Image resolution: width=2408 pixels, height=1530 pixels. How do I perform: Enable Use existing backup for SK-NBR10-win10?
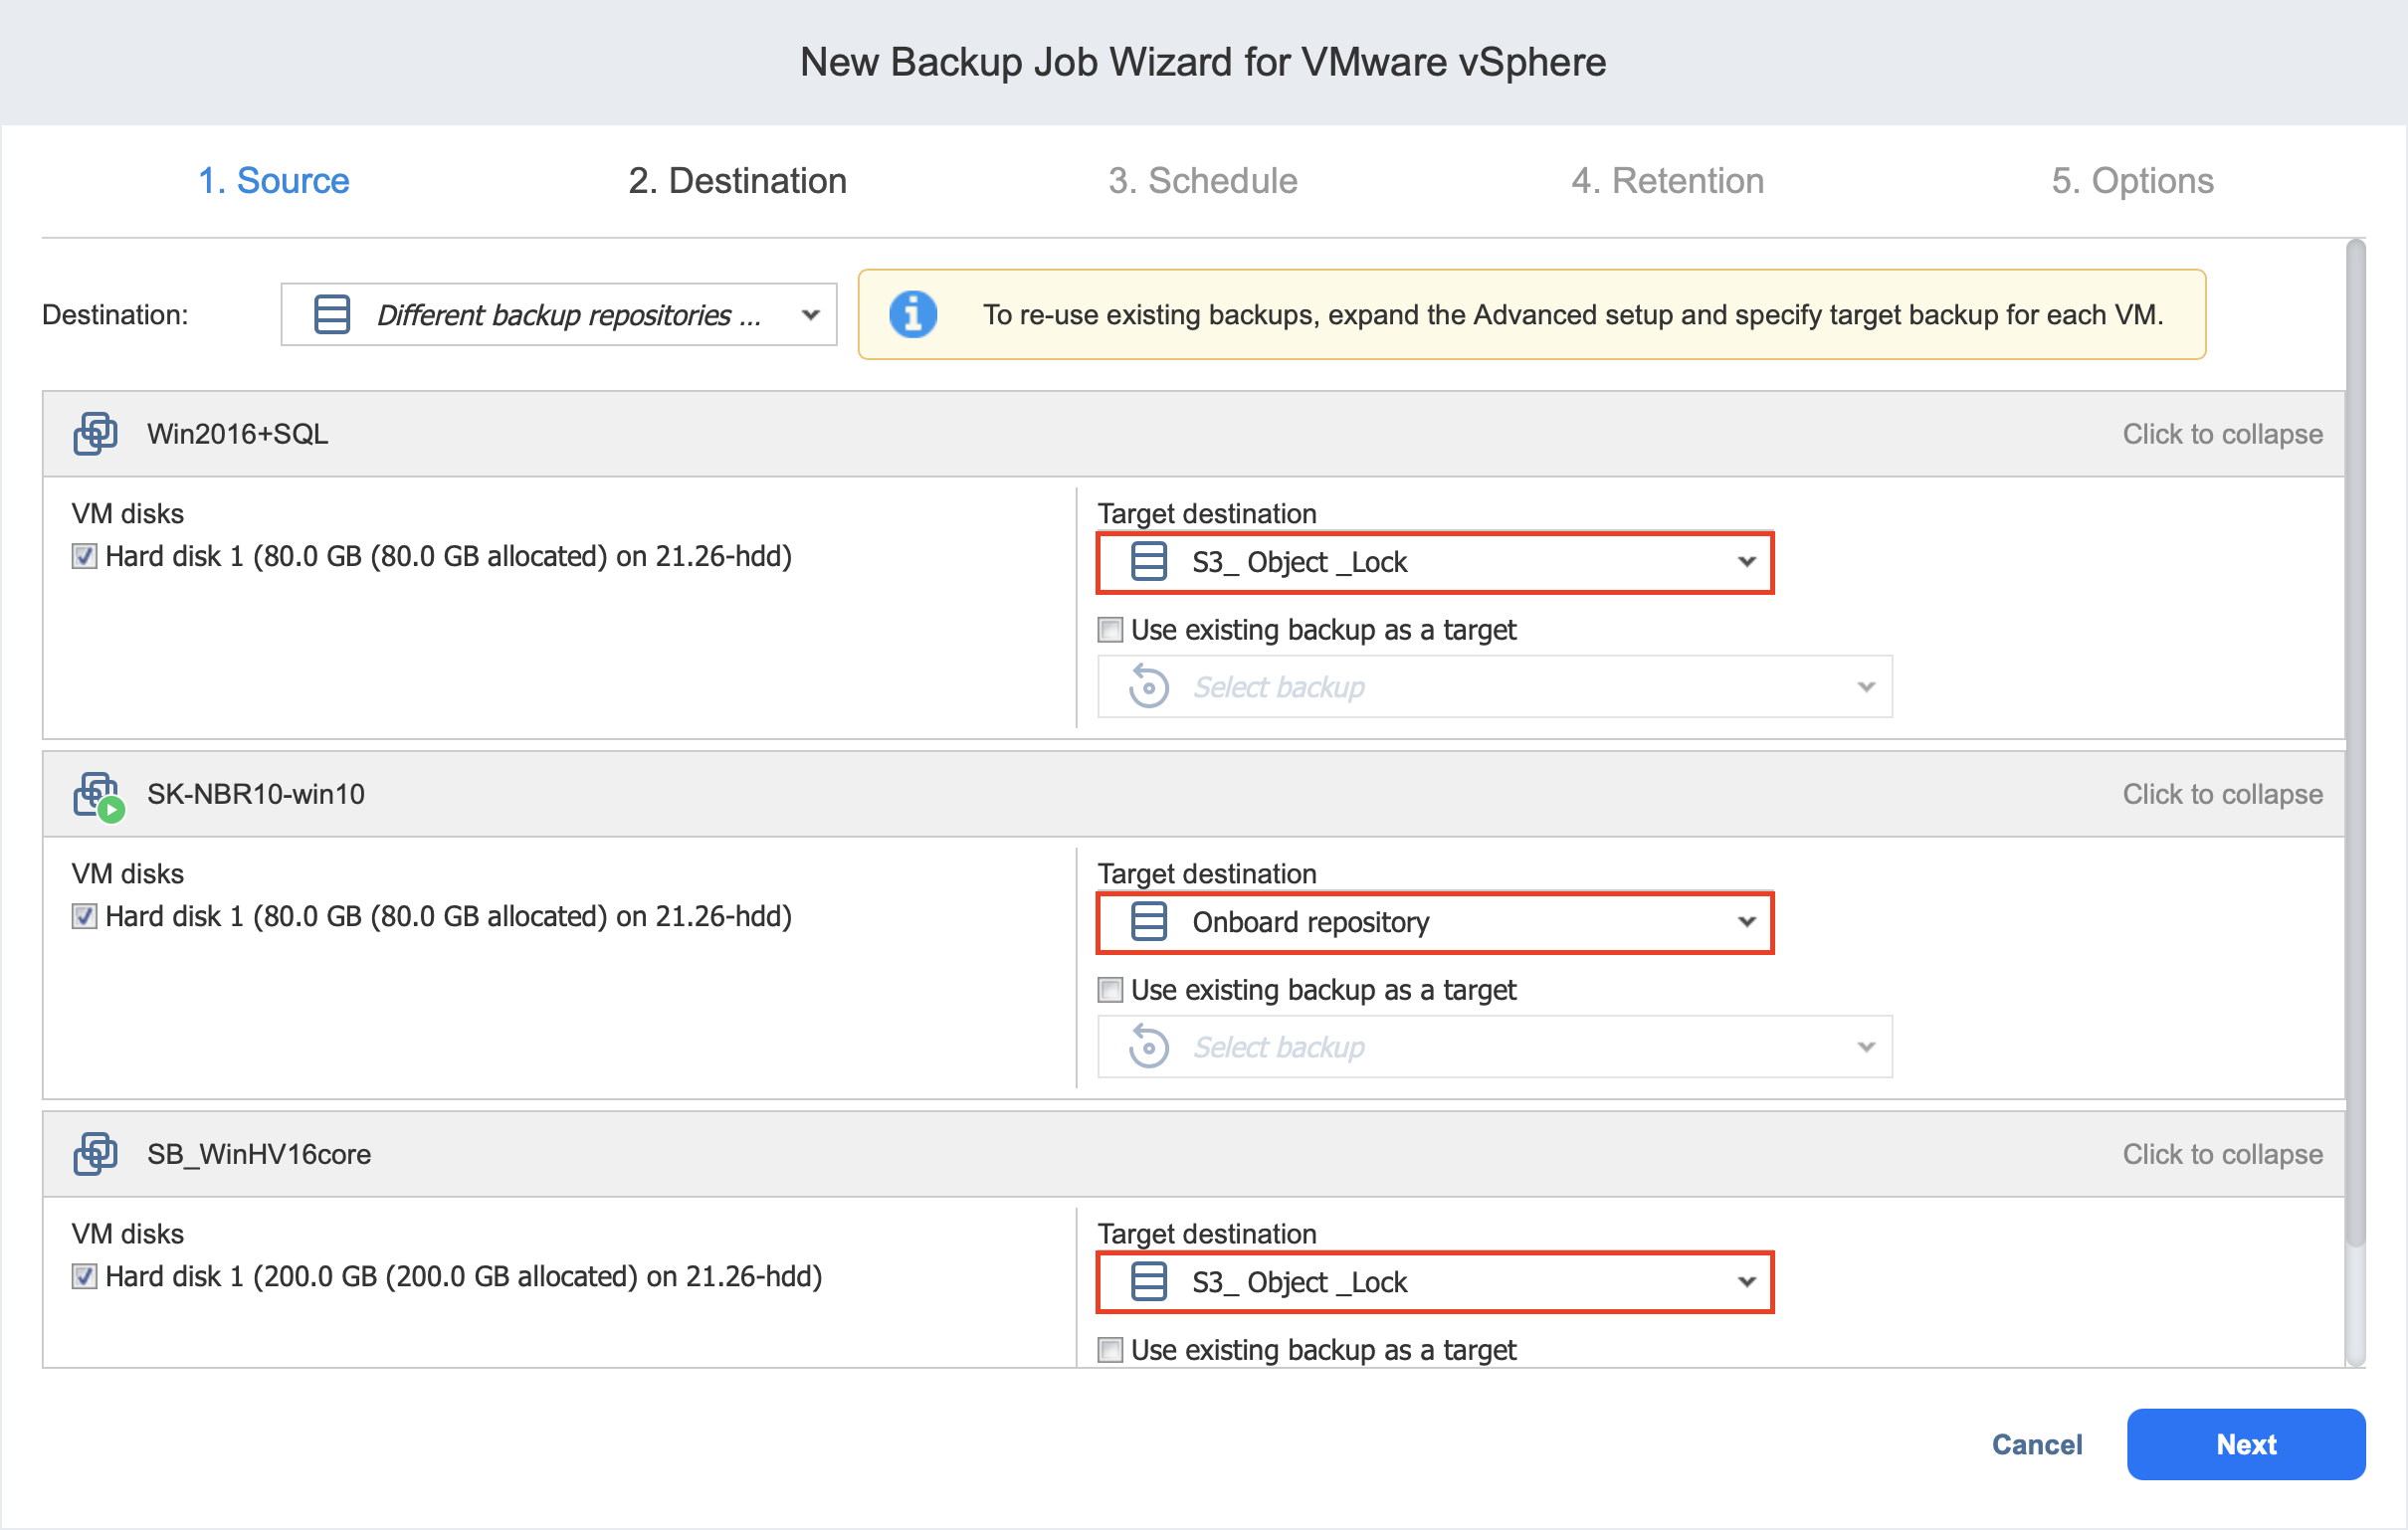(x=1110, y=990)
